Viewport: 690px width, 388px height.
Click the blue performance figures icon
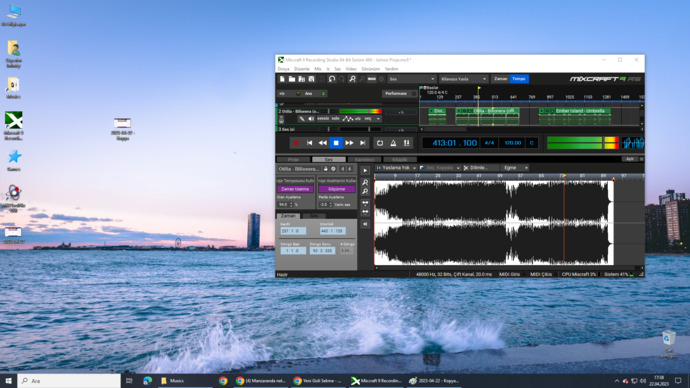pos(633,143)
